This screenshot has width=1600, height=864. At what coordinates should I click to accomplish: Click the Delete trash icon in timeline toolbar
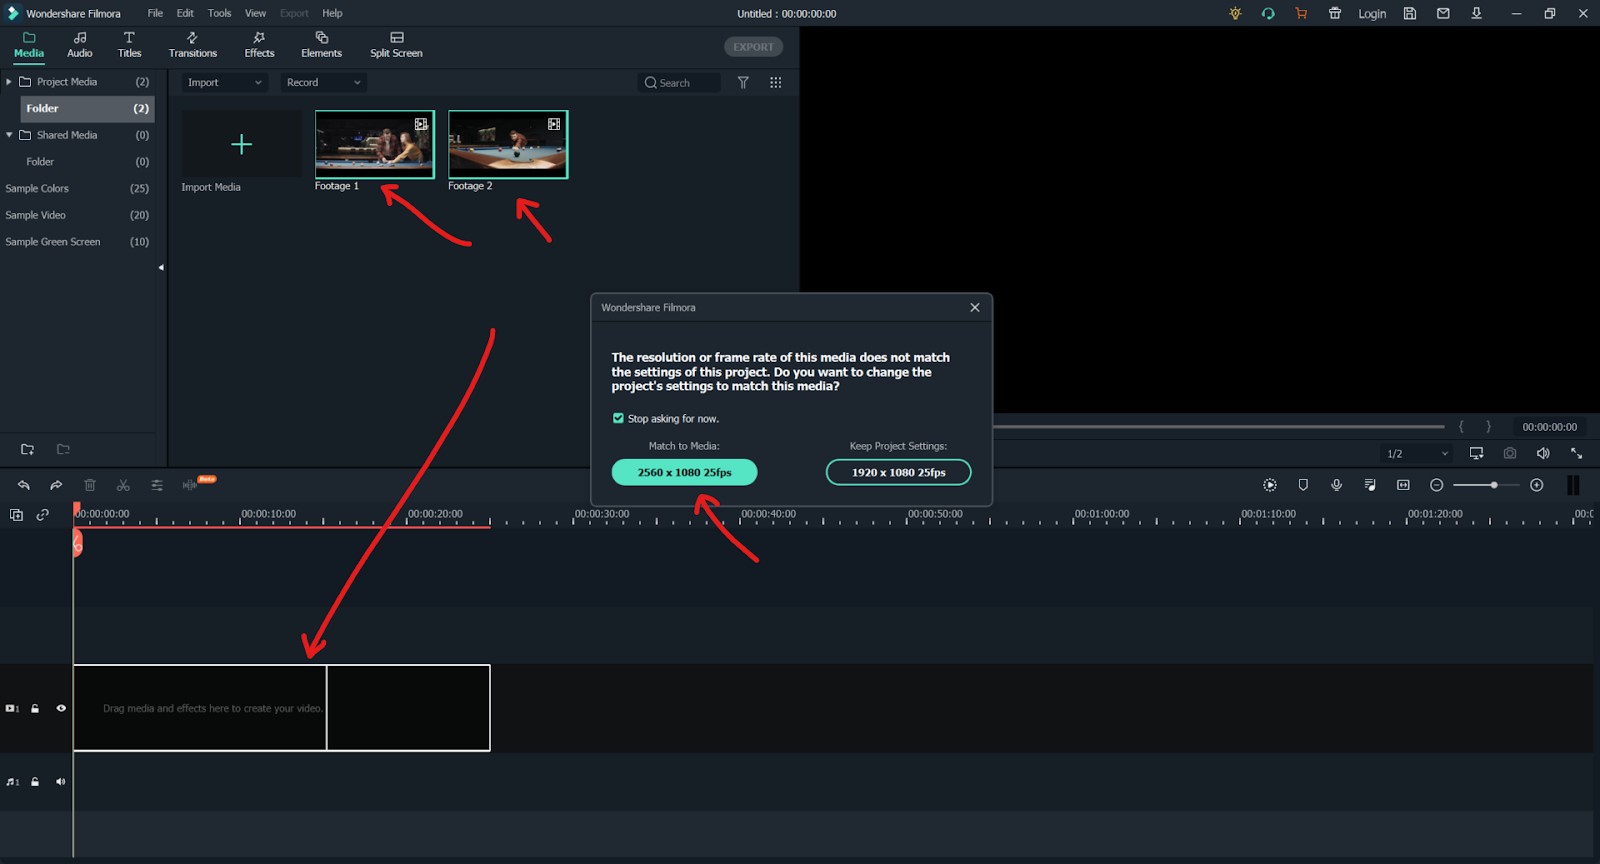[90, 485]
